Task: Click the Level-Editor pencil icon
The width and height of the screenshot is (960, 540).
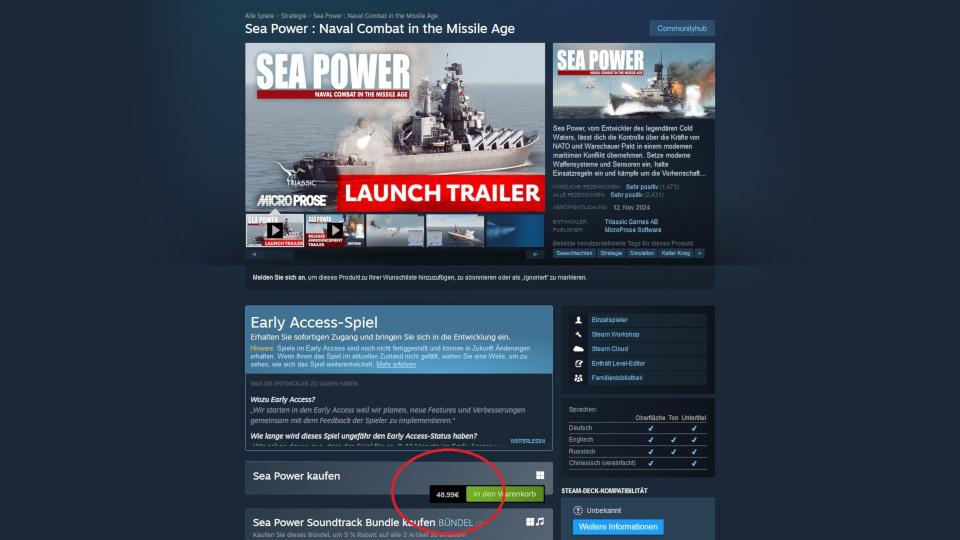Action: [x=578, y=363]
